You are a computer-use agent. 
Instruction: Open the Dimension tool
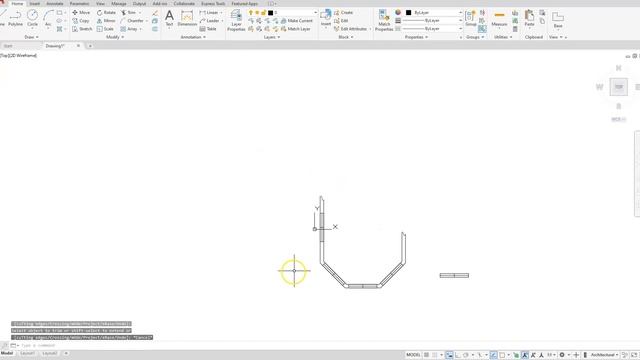point(187,19)
